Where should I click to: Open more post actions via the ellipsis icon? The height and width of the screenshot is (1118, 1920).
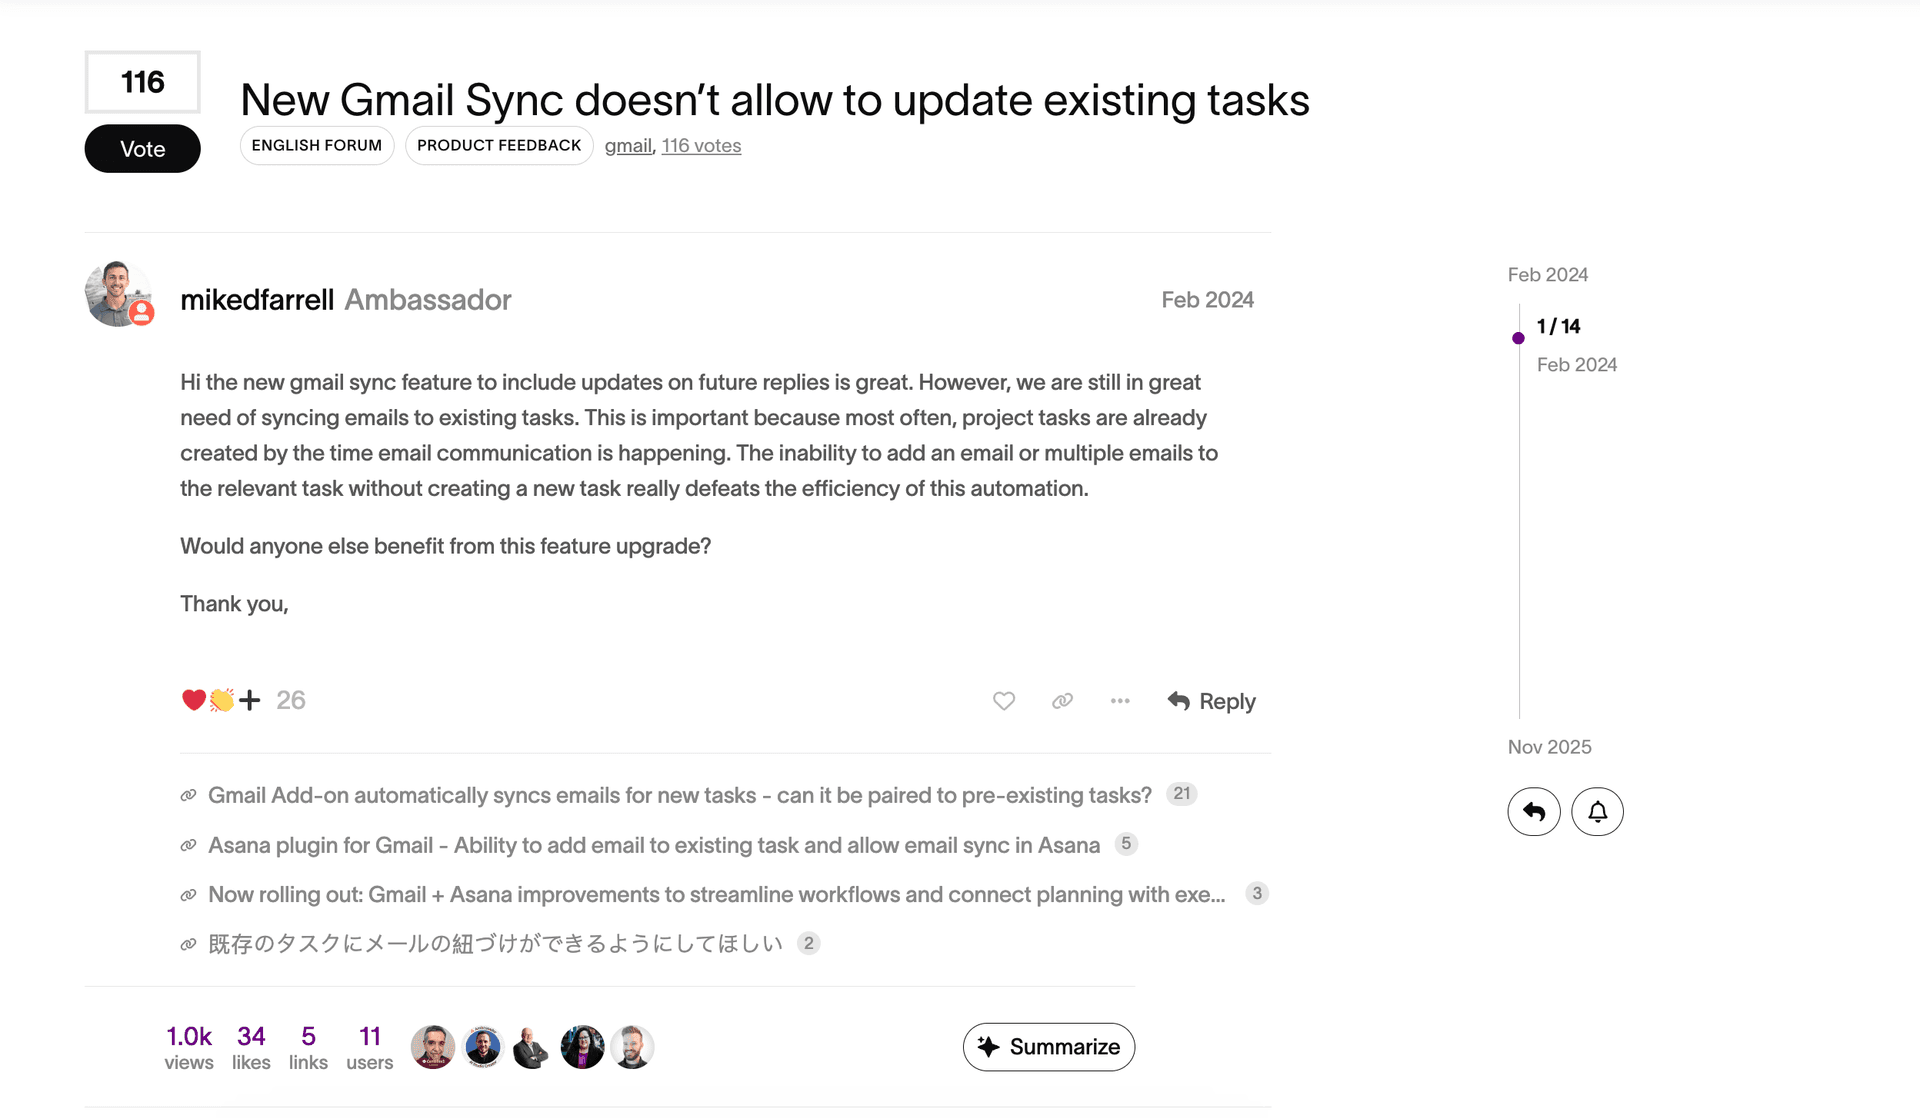[1120, 701]
